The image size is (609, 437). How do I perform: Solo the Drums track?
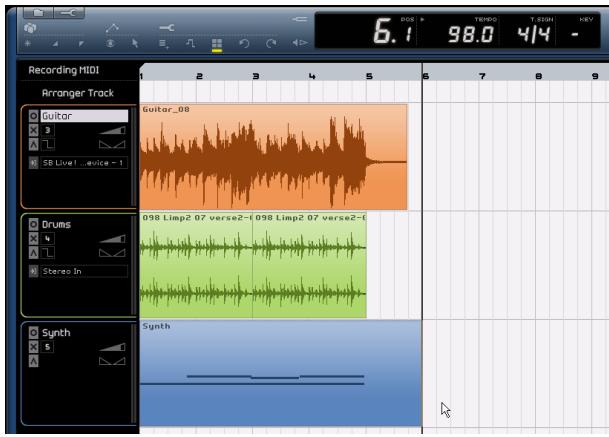tap(33, 253)
